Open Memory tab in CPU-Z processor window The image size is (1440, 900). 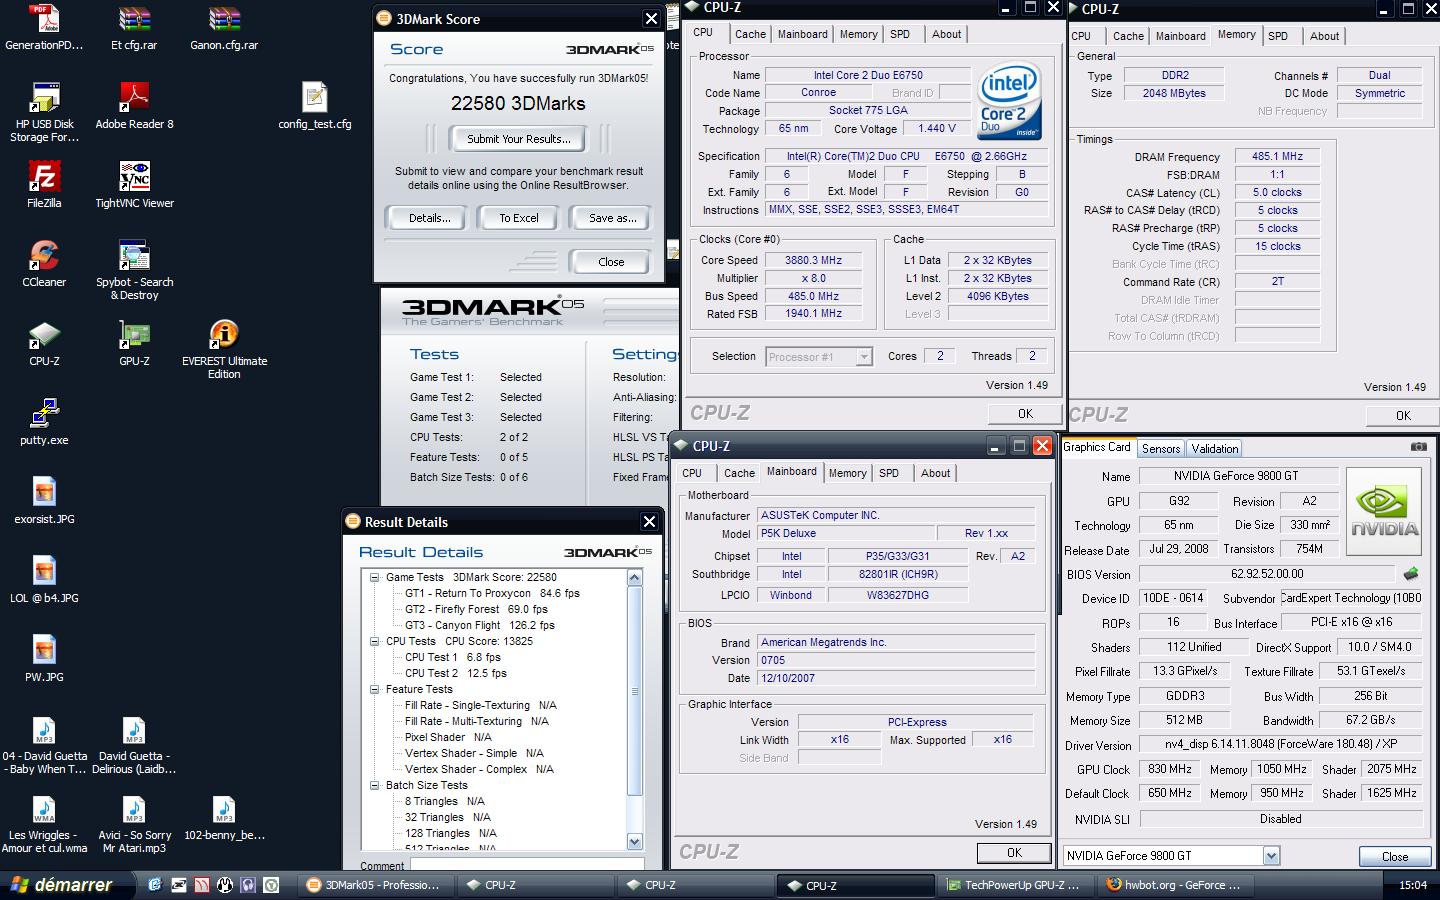pyautogui.click(x=858, y=34)
